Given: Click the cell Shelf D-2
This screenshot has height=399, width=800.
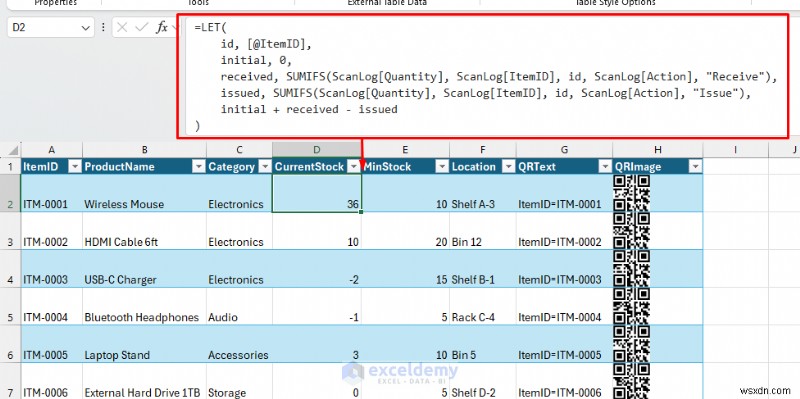Looking at the screenshot, I should [x=483, y=381].
